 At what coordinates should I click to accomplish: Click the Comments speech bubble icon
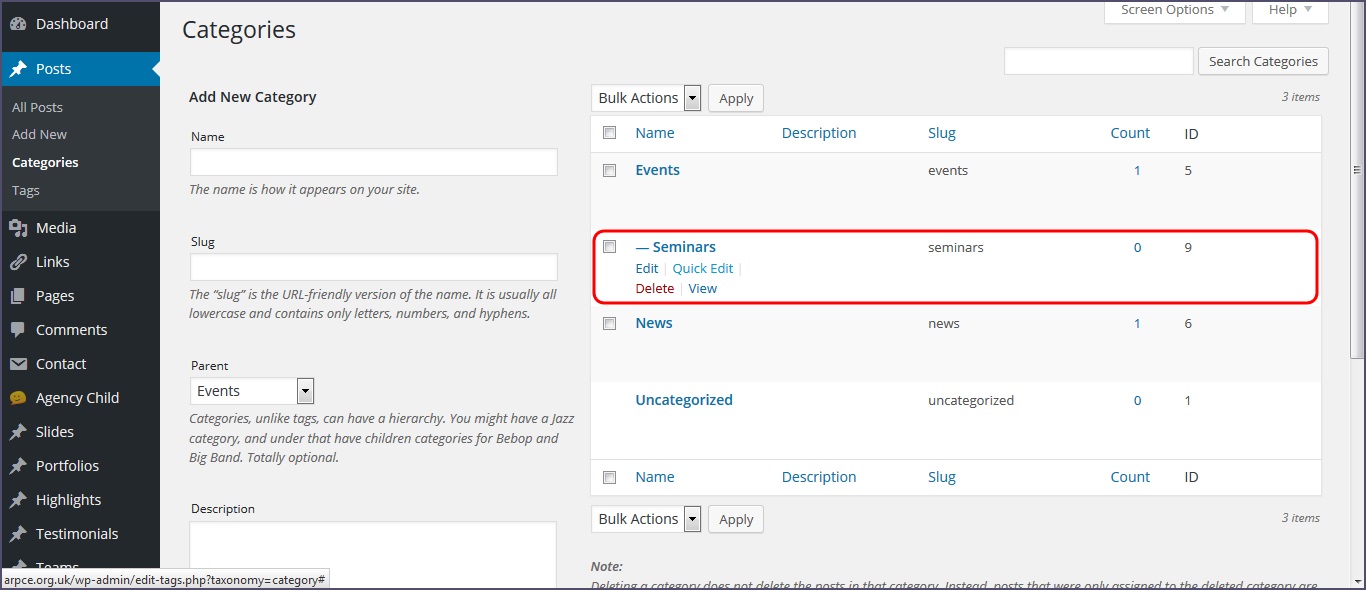point(18,330)
